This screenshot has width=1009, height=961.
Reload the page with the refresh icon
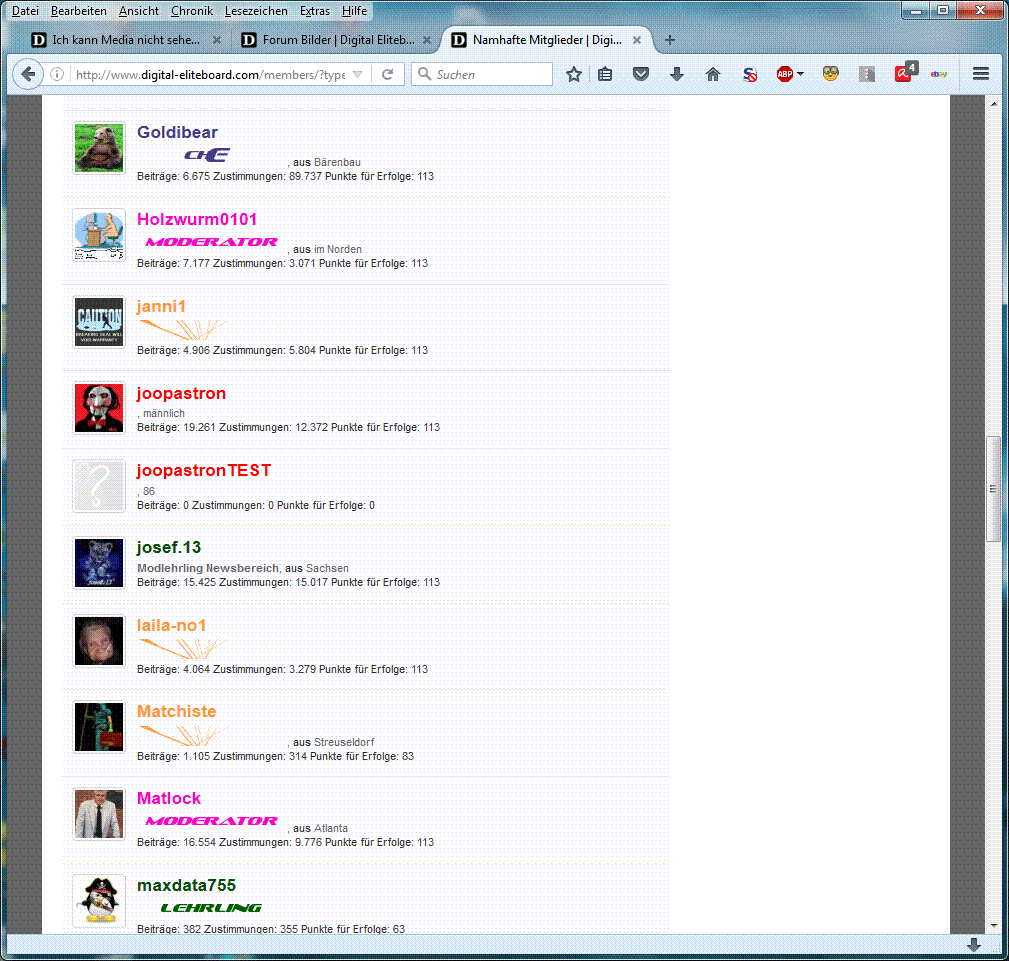click(x=387, y=75)
